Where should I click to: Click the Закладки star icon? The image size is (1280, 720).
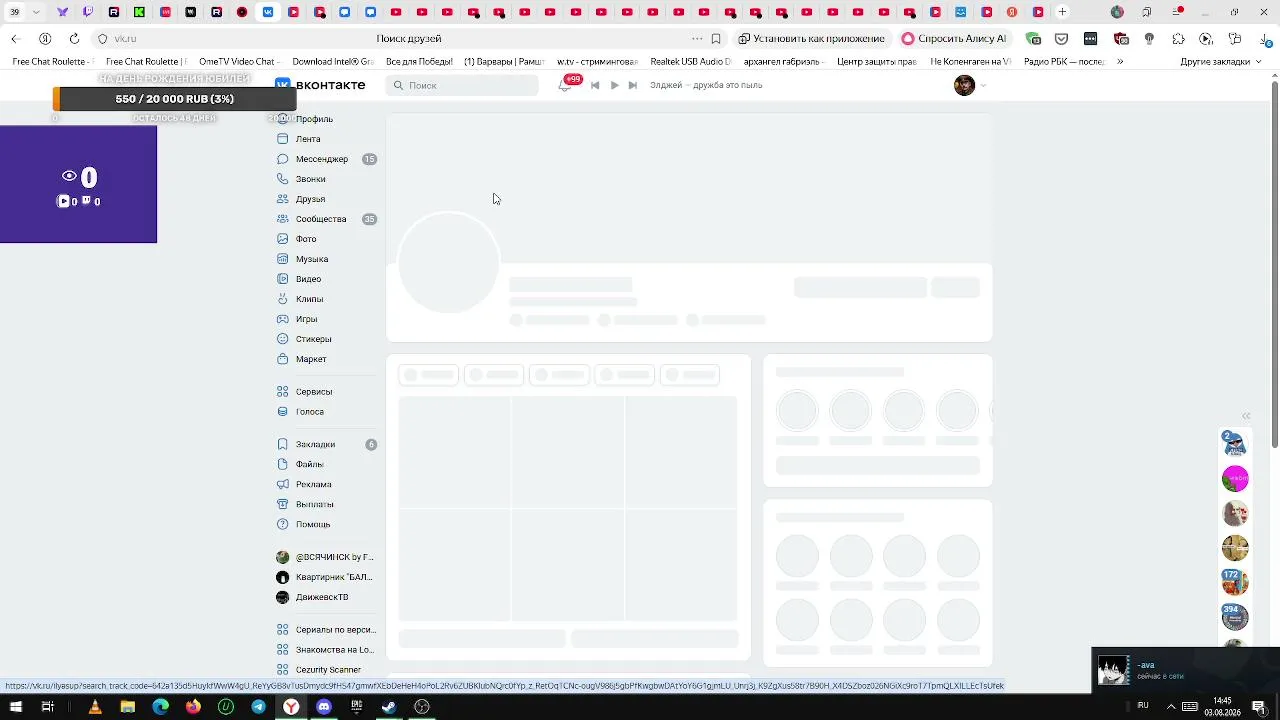(283, 444)
